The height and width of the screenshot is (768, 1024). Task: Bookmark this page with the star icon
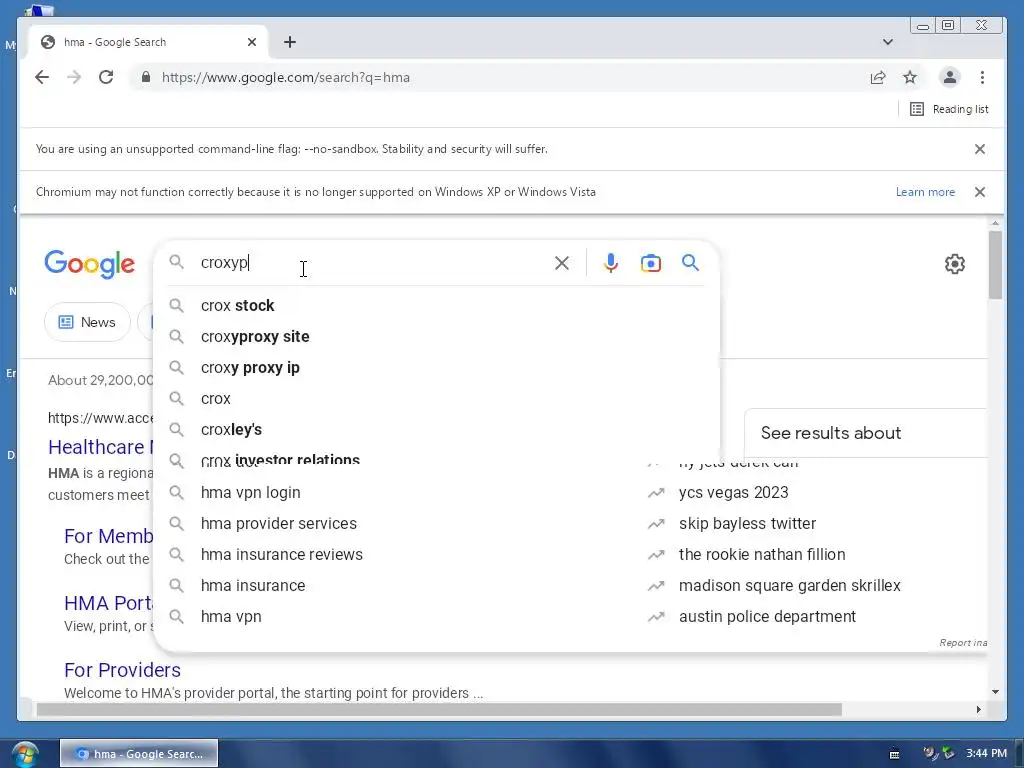click(x=910, y=77)
